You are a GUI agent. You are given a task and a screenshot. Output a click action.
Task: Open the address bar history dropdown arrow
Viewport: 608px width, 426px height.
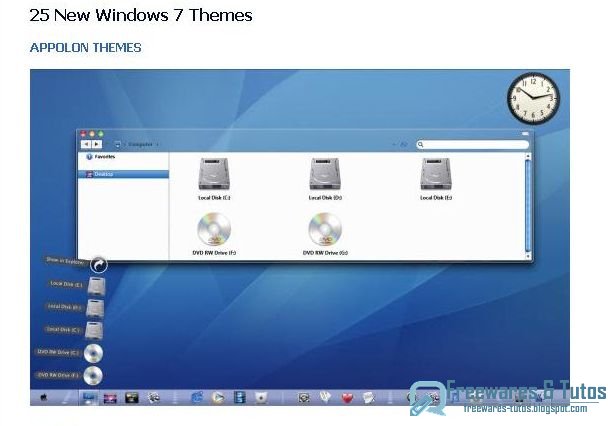394,145
